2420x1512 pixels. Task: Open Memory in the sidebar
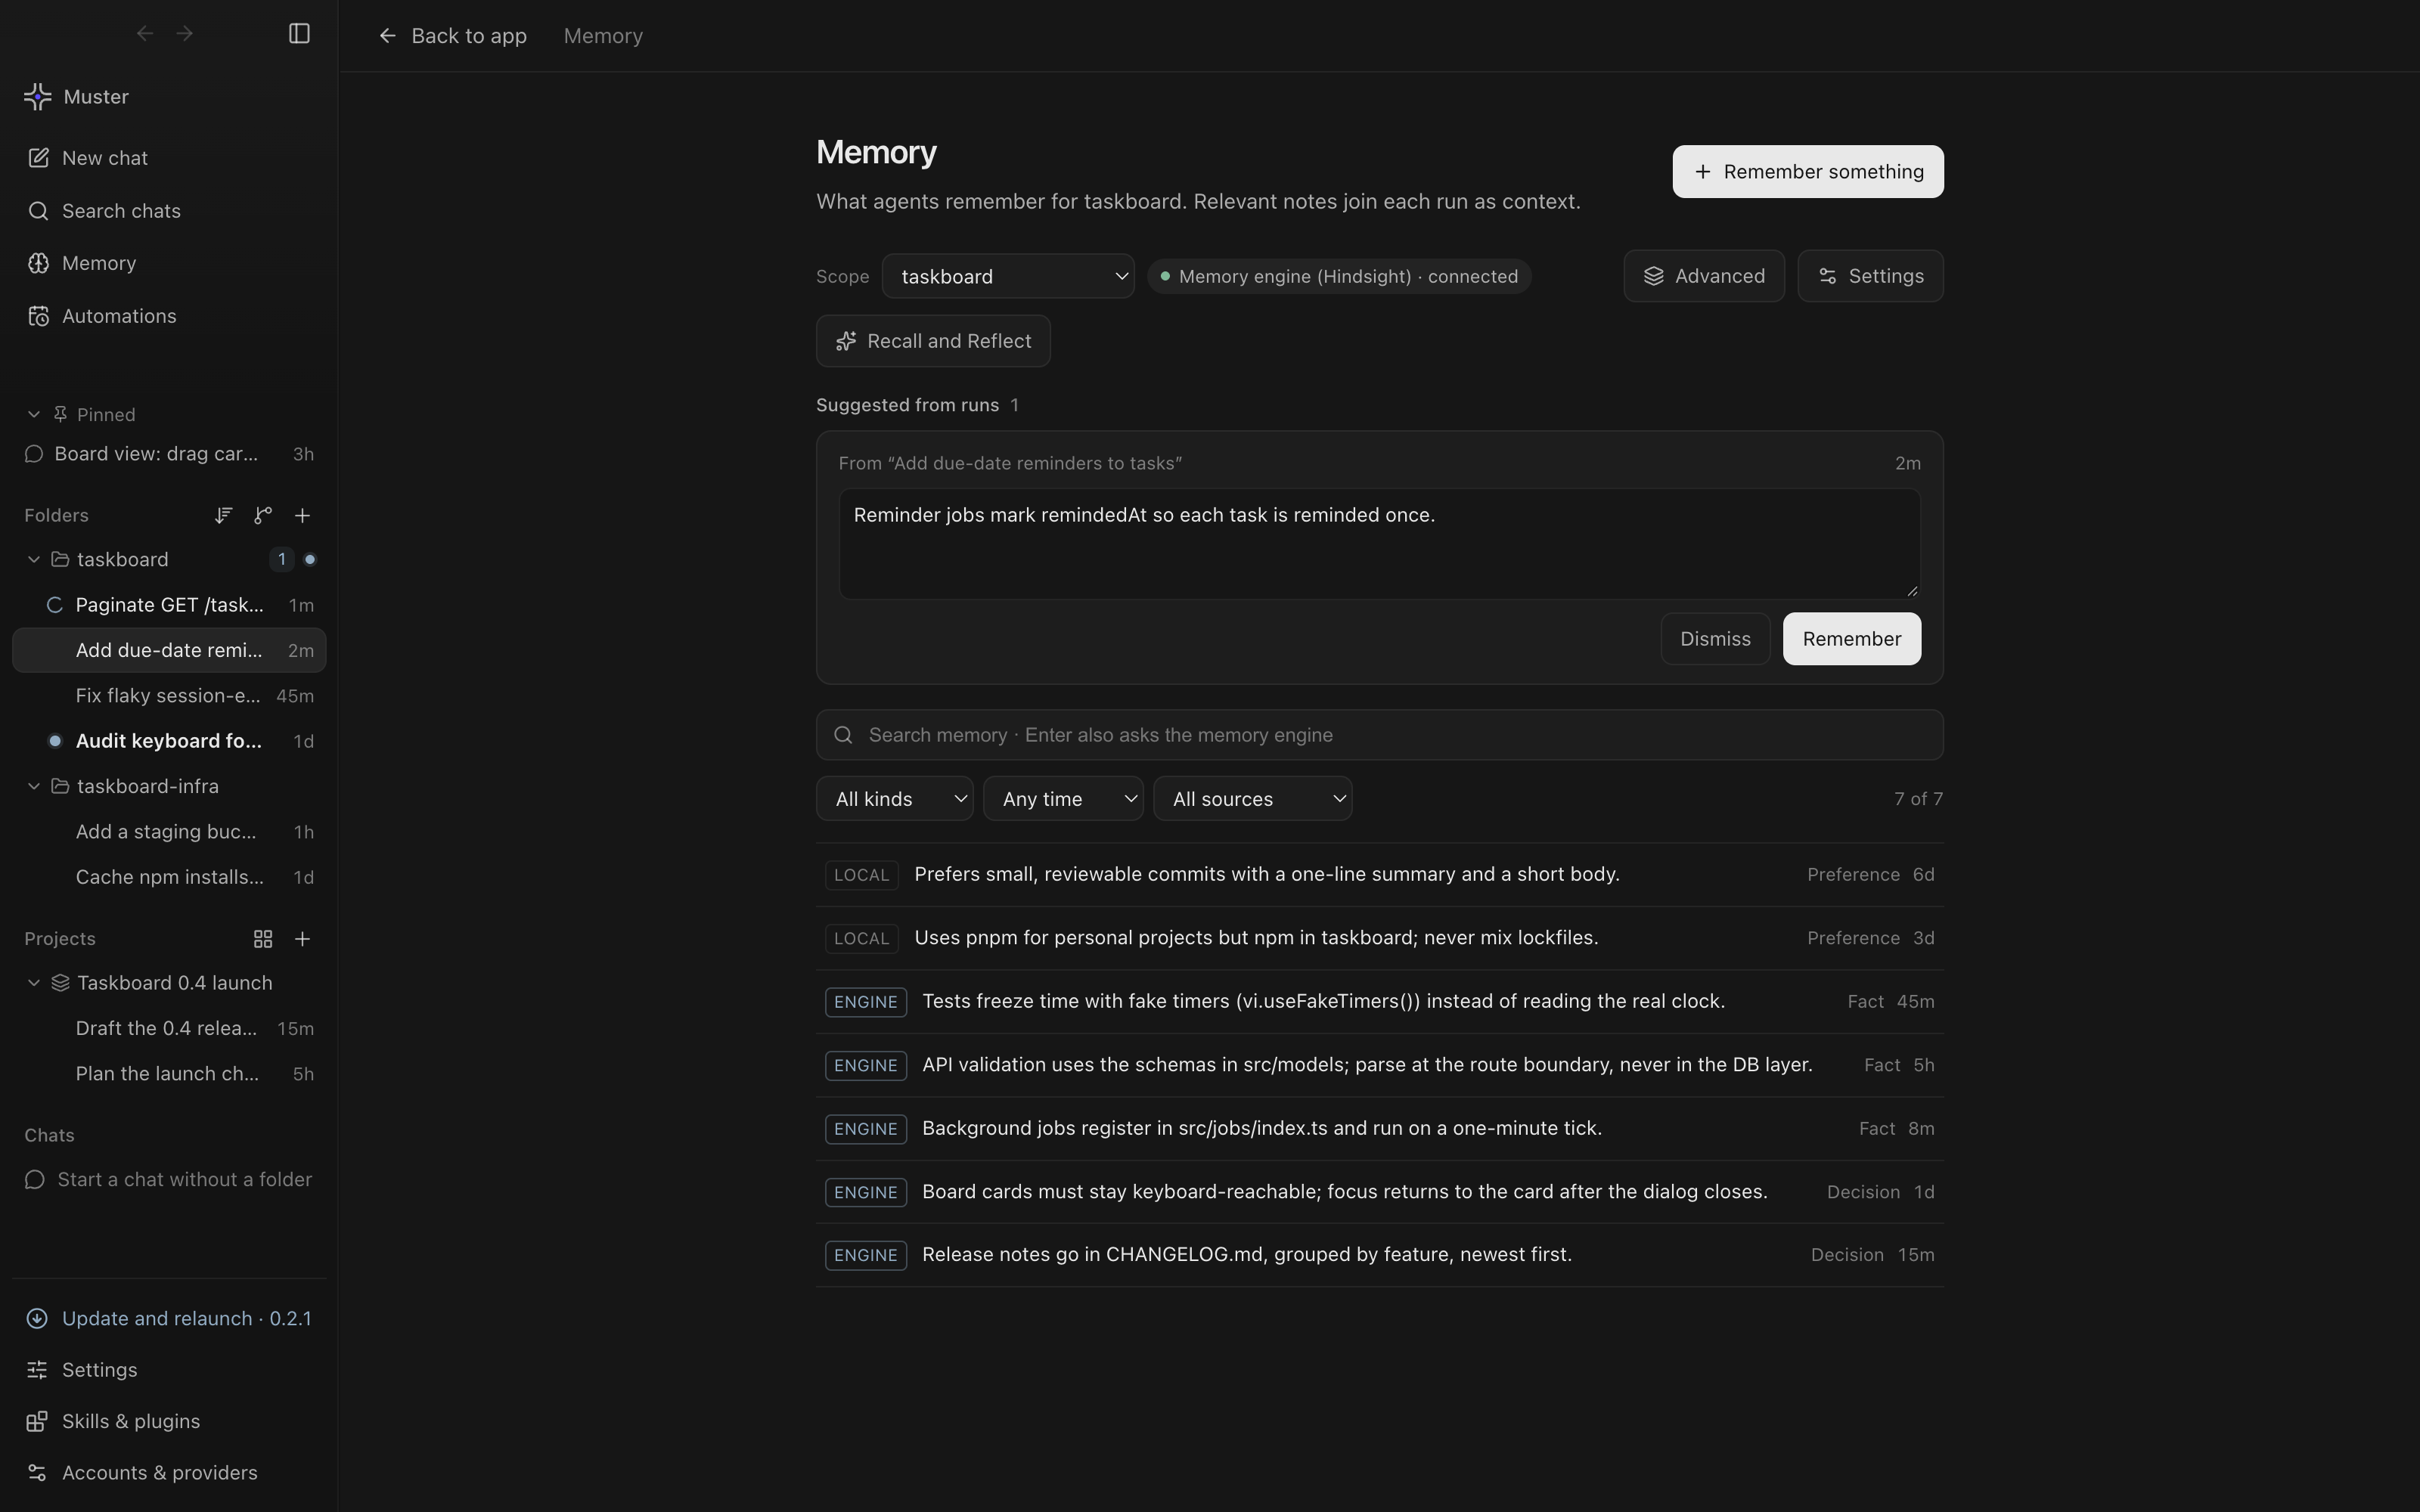click(169, 263)
